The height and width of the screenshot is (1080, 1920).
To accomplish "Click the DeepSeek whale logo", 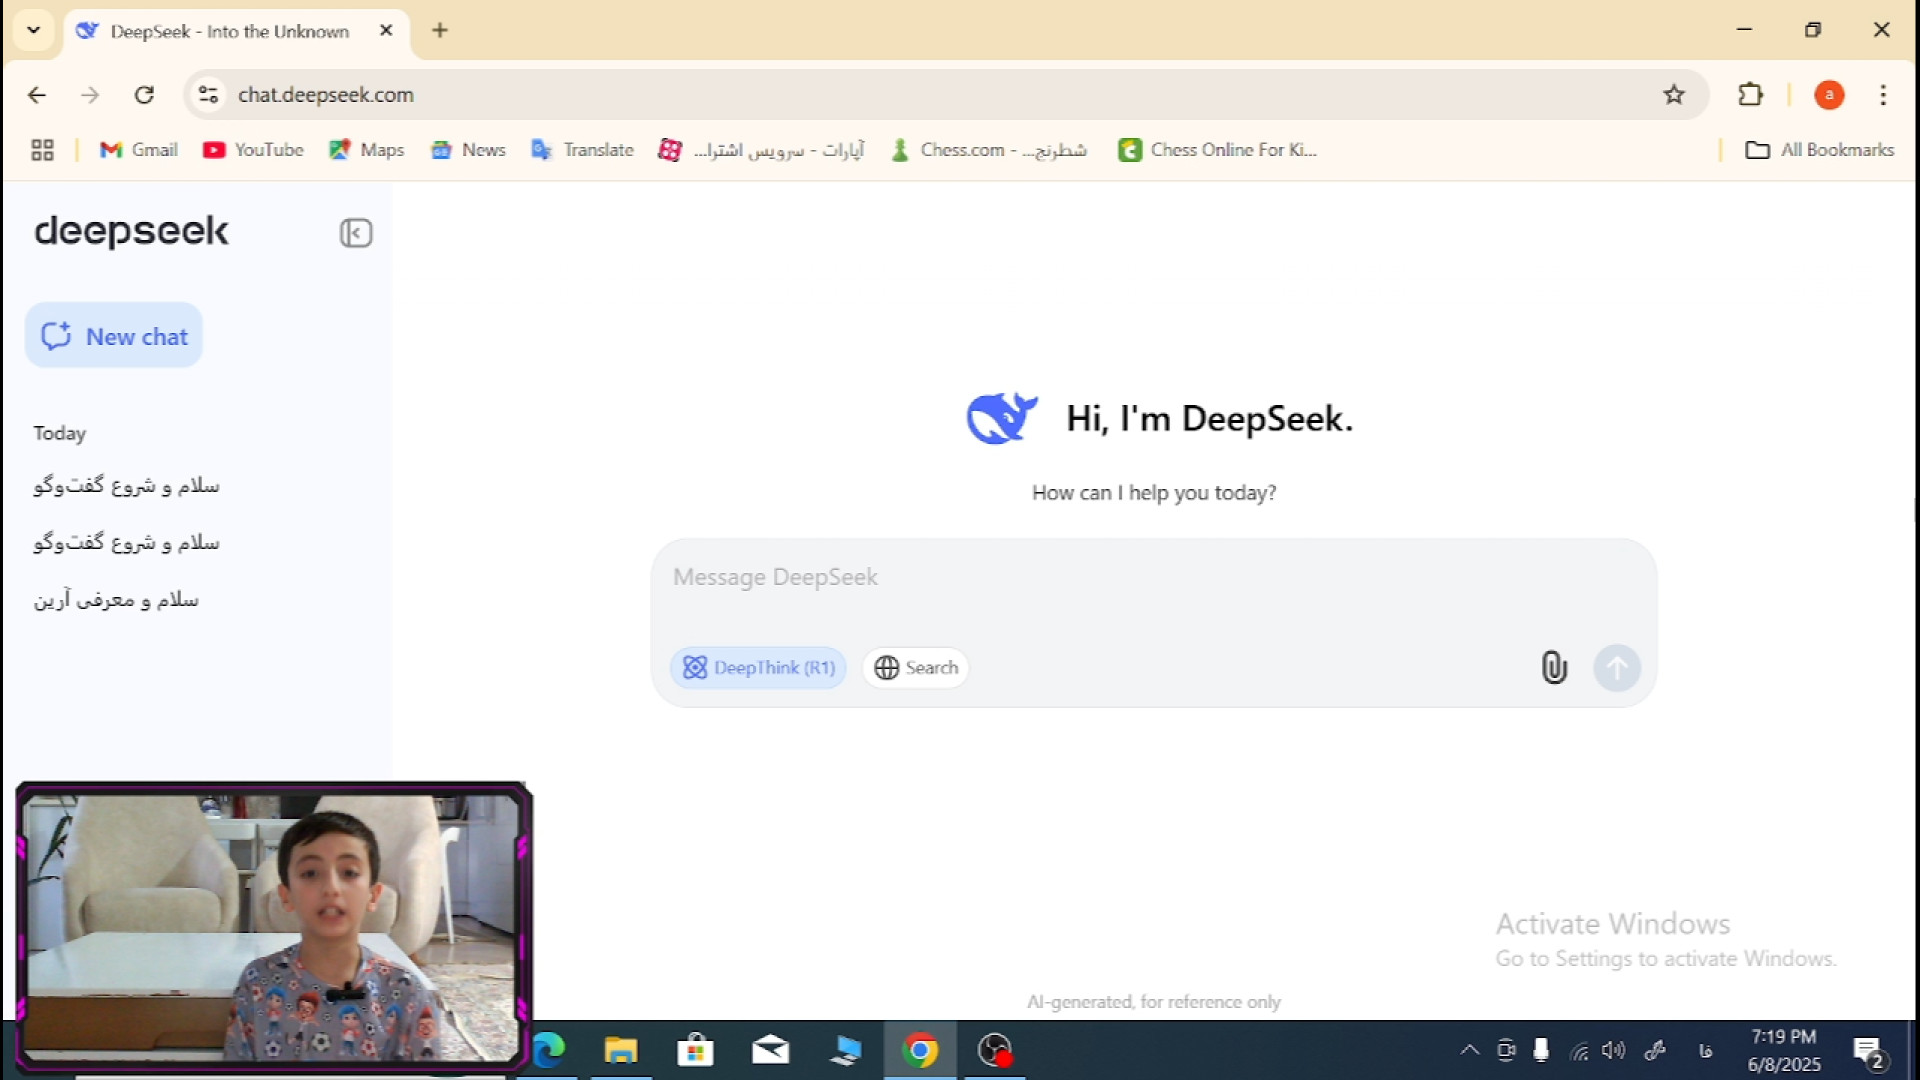I will [x=1001, y=418].
